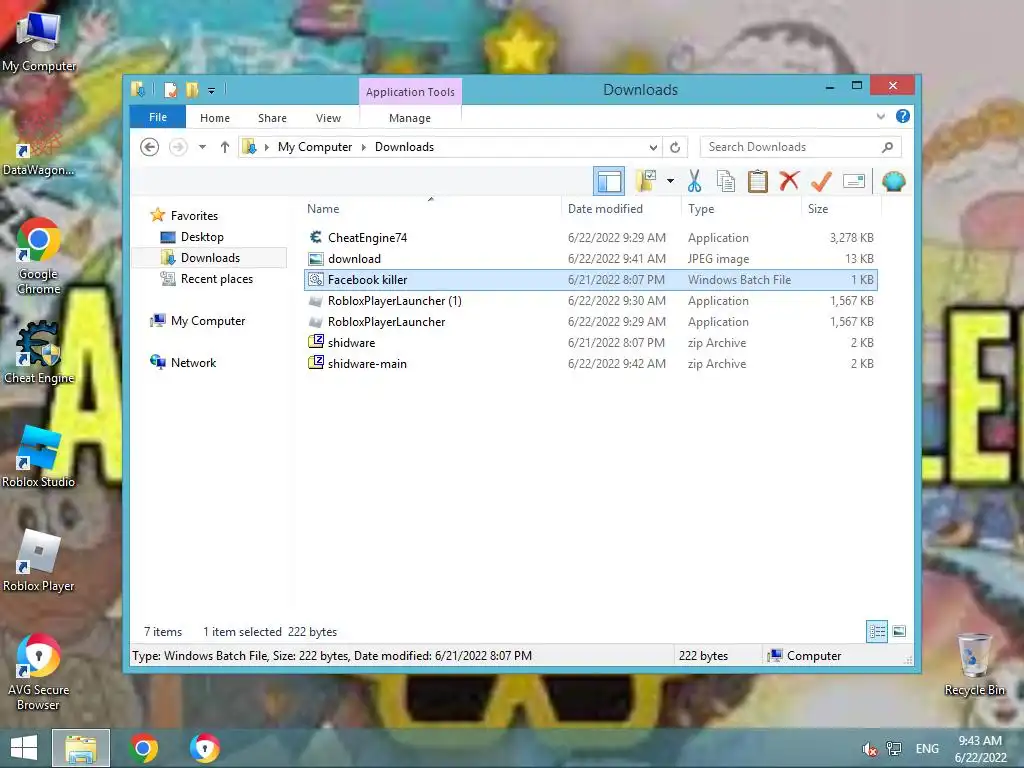Toggle the preview pane layout button
The height and width of the screenshot is (768, 1024).
coord(609,181)
